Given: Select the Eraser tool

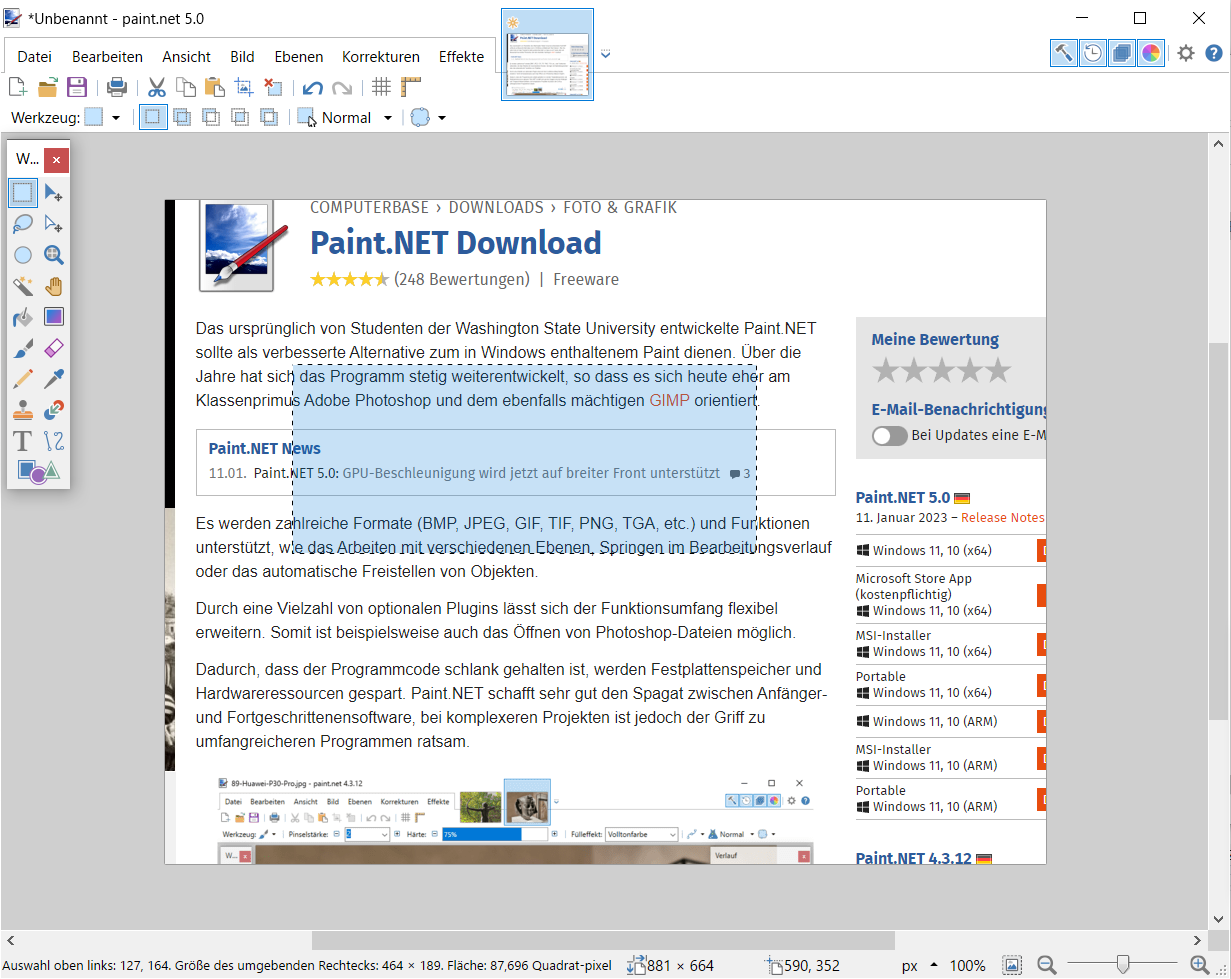Looking at the screenshot, I should coord(54,348).
